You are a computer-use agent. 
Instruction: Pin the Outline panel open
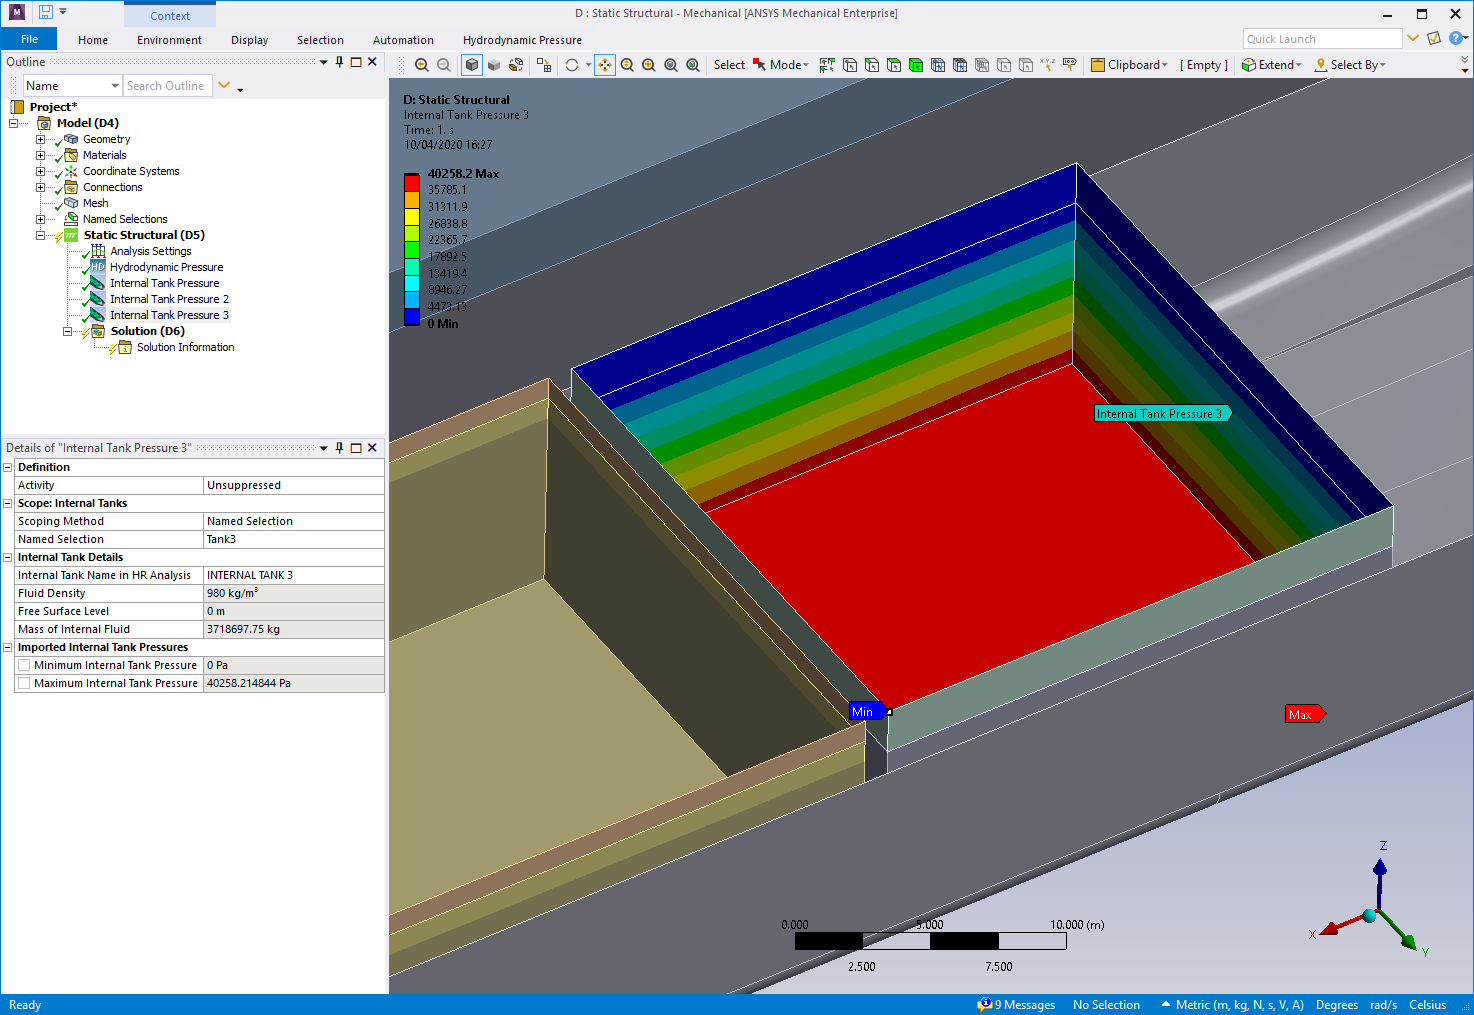pos(339,61)
